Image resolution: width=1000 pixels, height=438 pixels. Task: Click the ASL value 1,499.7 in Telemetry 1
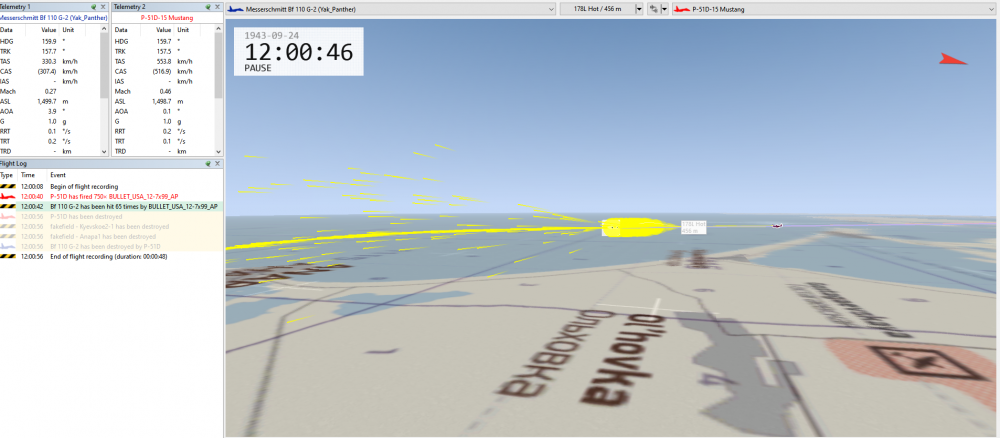[x=48, y=101]
